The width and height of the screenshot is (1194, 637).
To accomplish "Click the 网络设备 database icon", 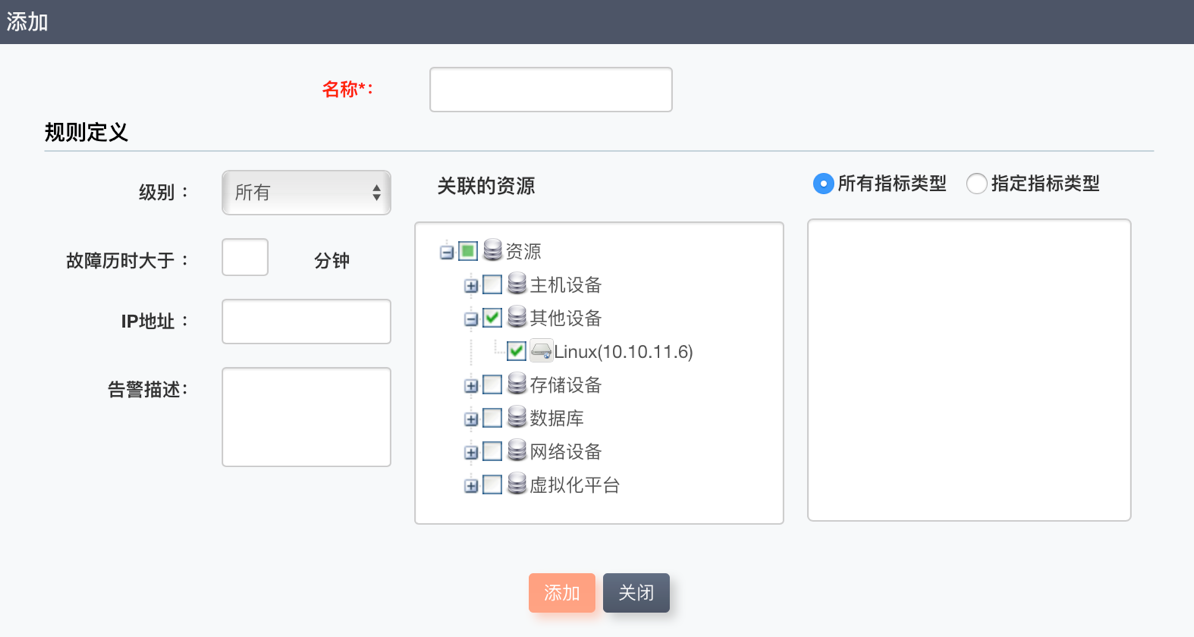I will pyautogui.click(x=516, y=451).
